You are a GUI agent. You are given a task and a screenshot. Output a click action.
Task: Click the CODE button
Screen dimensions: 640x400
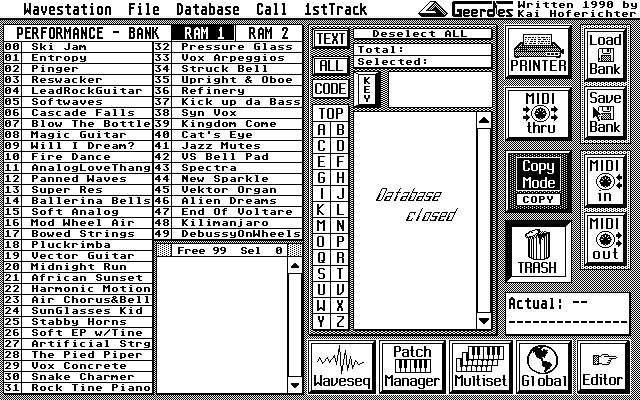(x=331, y=89)
